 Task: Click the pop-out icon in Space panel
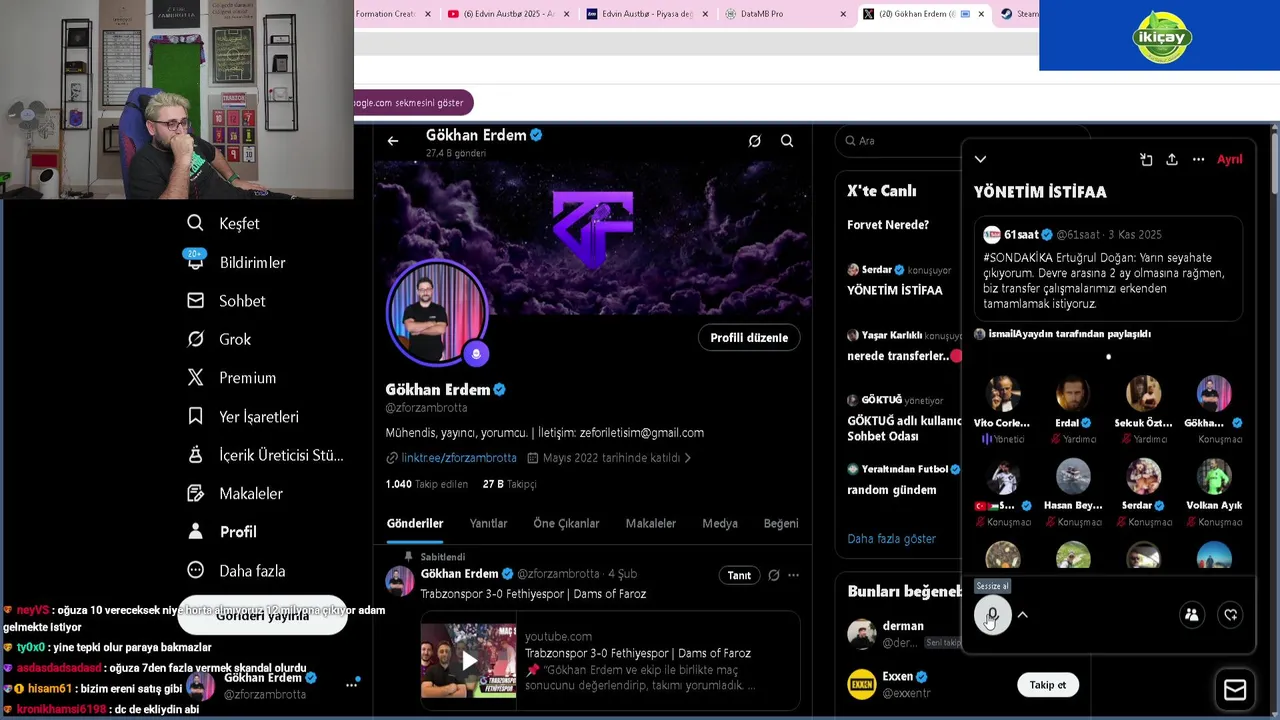click(x=1146, y=160)
